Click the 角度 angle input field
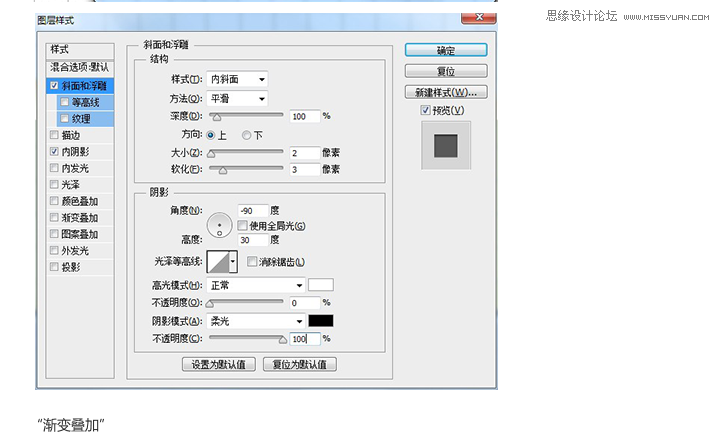This screenshot has width=720, height=441. [253, 211]
